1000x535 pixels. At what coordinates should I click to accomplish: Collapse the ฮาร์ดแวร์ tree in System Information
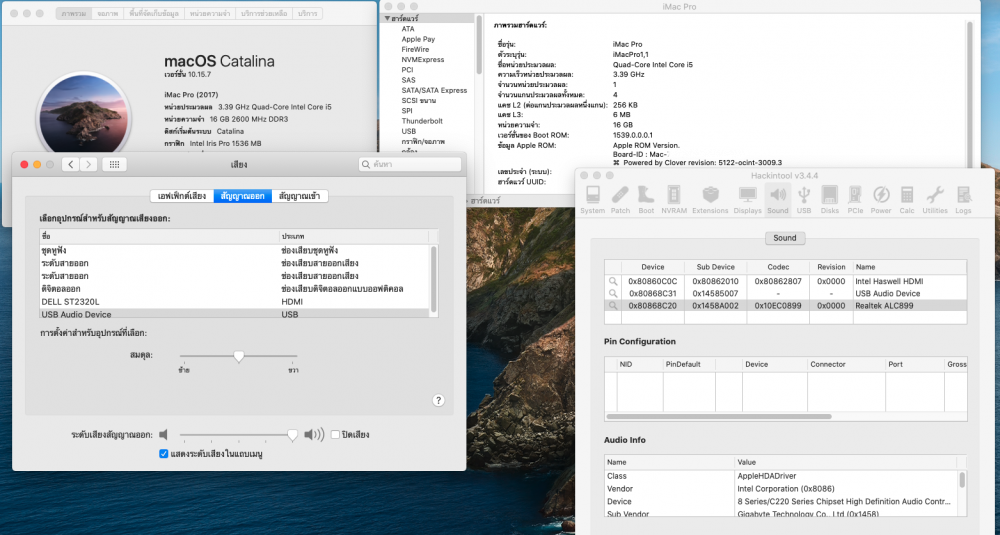tap(387, 18)
